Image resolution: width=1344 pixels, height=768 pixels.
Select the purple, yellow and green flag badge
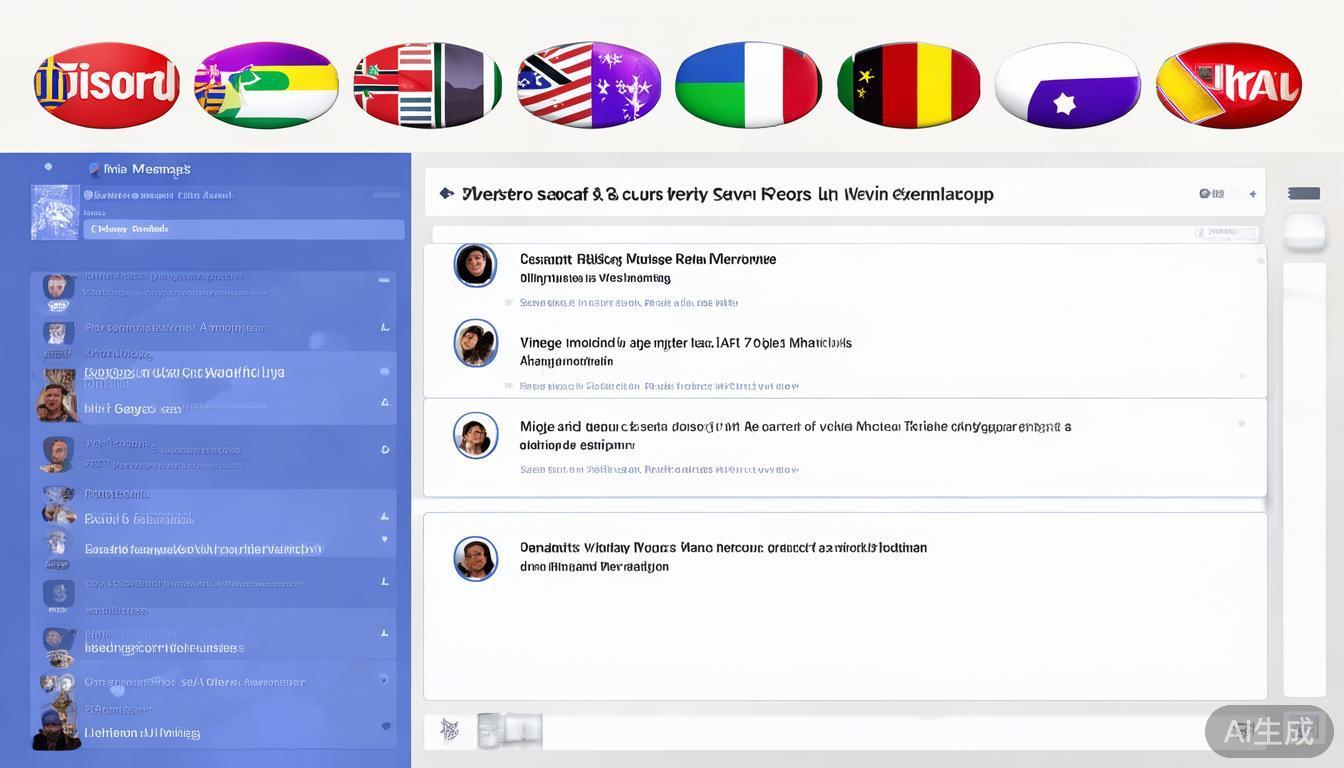click(266, 85)
